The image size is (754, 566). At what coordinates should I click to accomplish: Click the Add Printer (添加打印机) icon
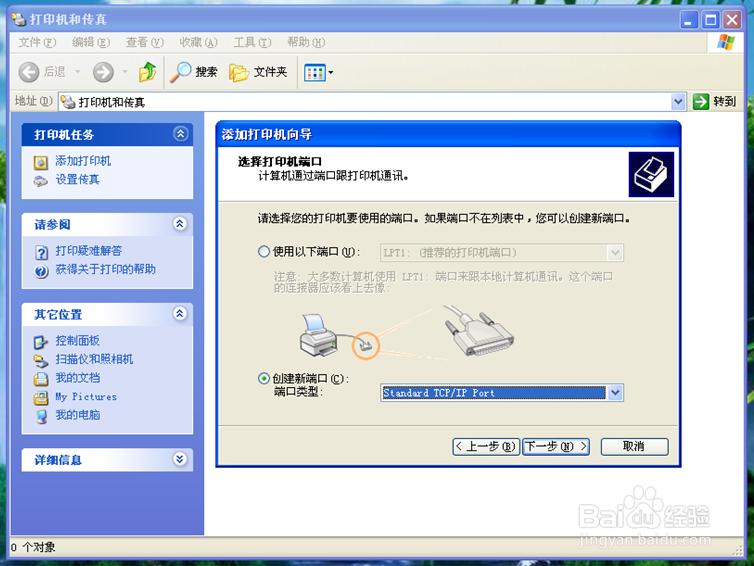[41, 163]
